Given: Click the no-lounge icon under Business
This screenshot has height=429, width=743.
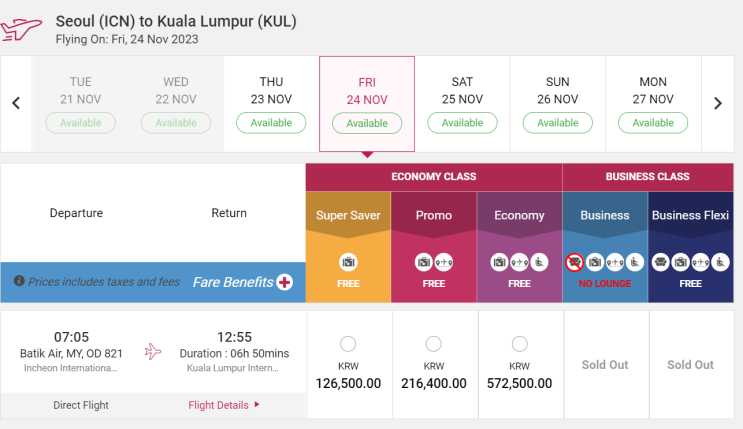Looking at the screenshot, I should coord(575,262).
